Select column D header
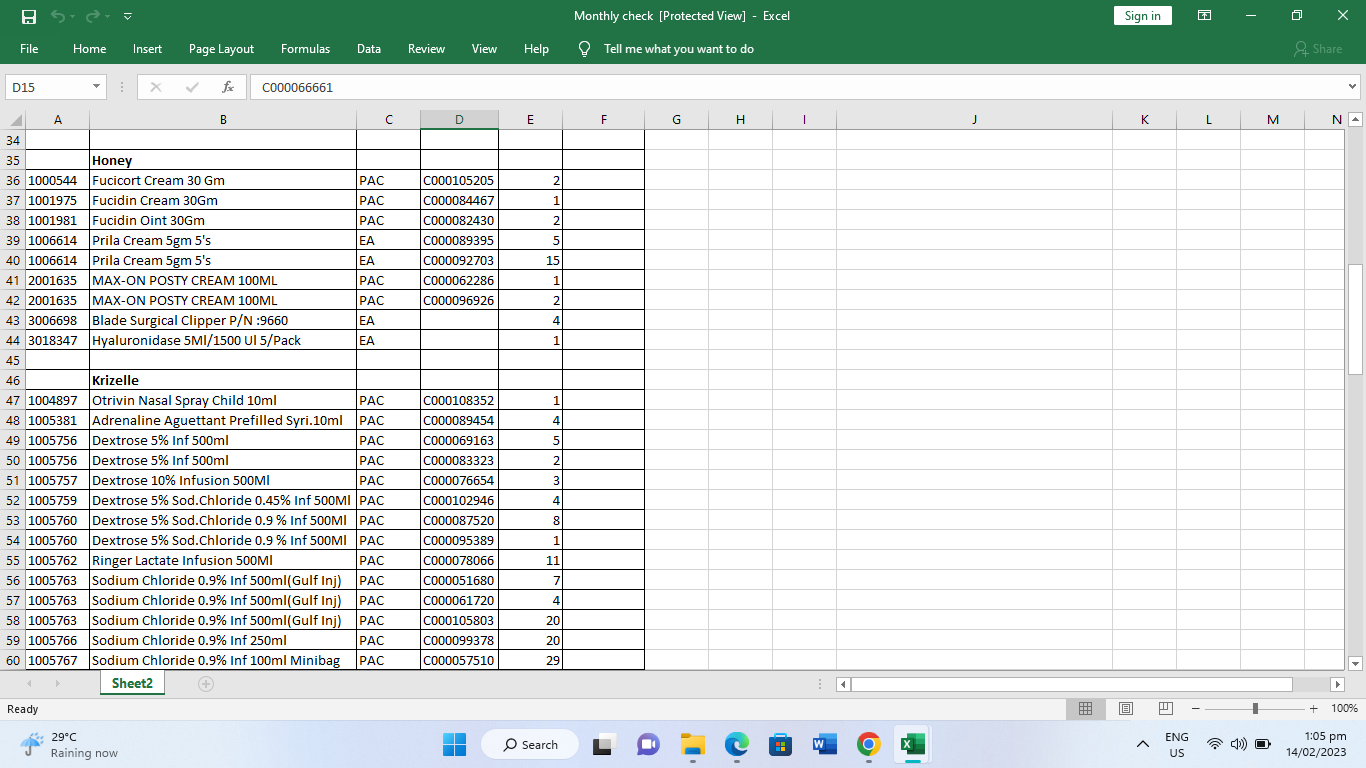 click(459, 120)
